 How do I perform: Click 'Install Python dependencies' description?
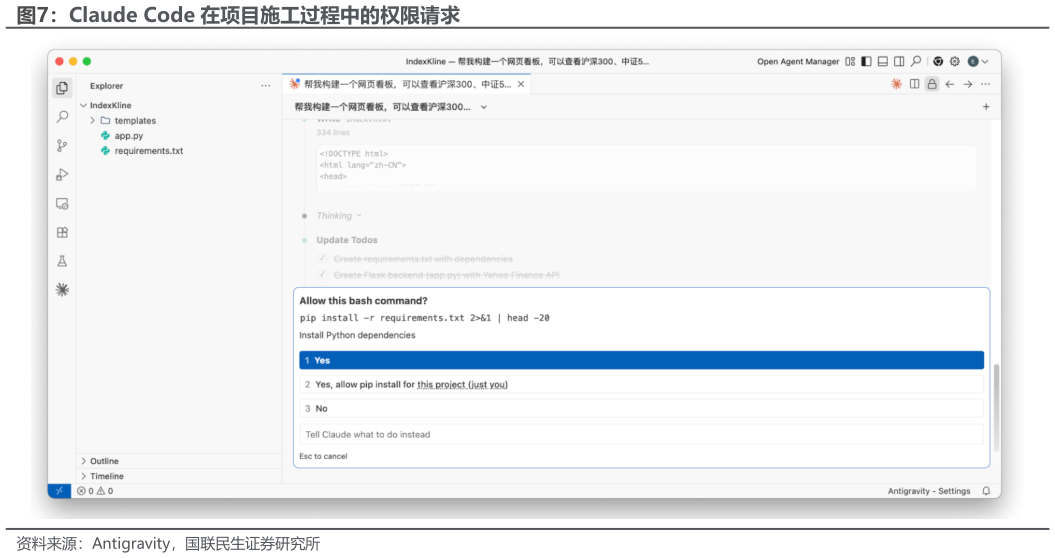click(x=357, y=335)
